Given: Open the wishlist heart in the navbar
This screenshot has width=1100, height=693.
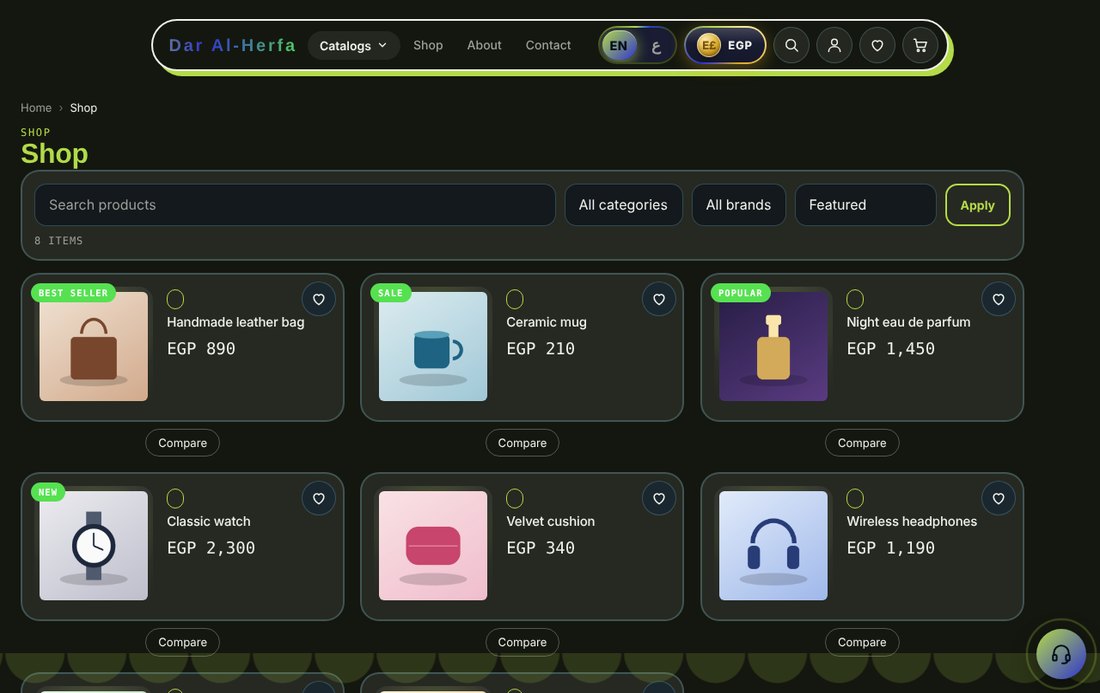Looking at the screenshot, I should click(x=877, y=46).
